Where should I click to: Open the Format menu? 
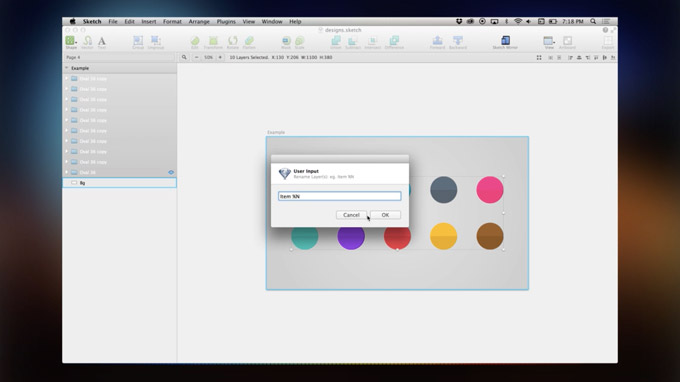pyautogui.click(x=172, y=21)
